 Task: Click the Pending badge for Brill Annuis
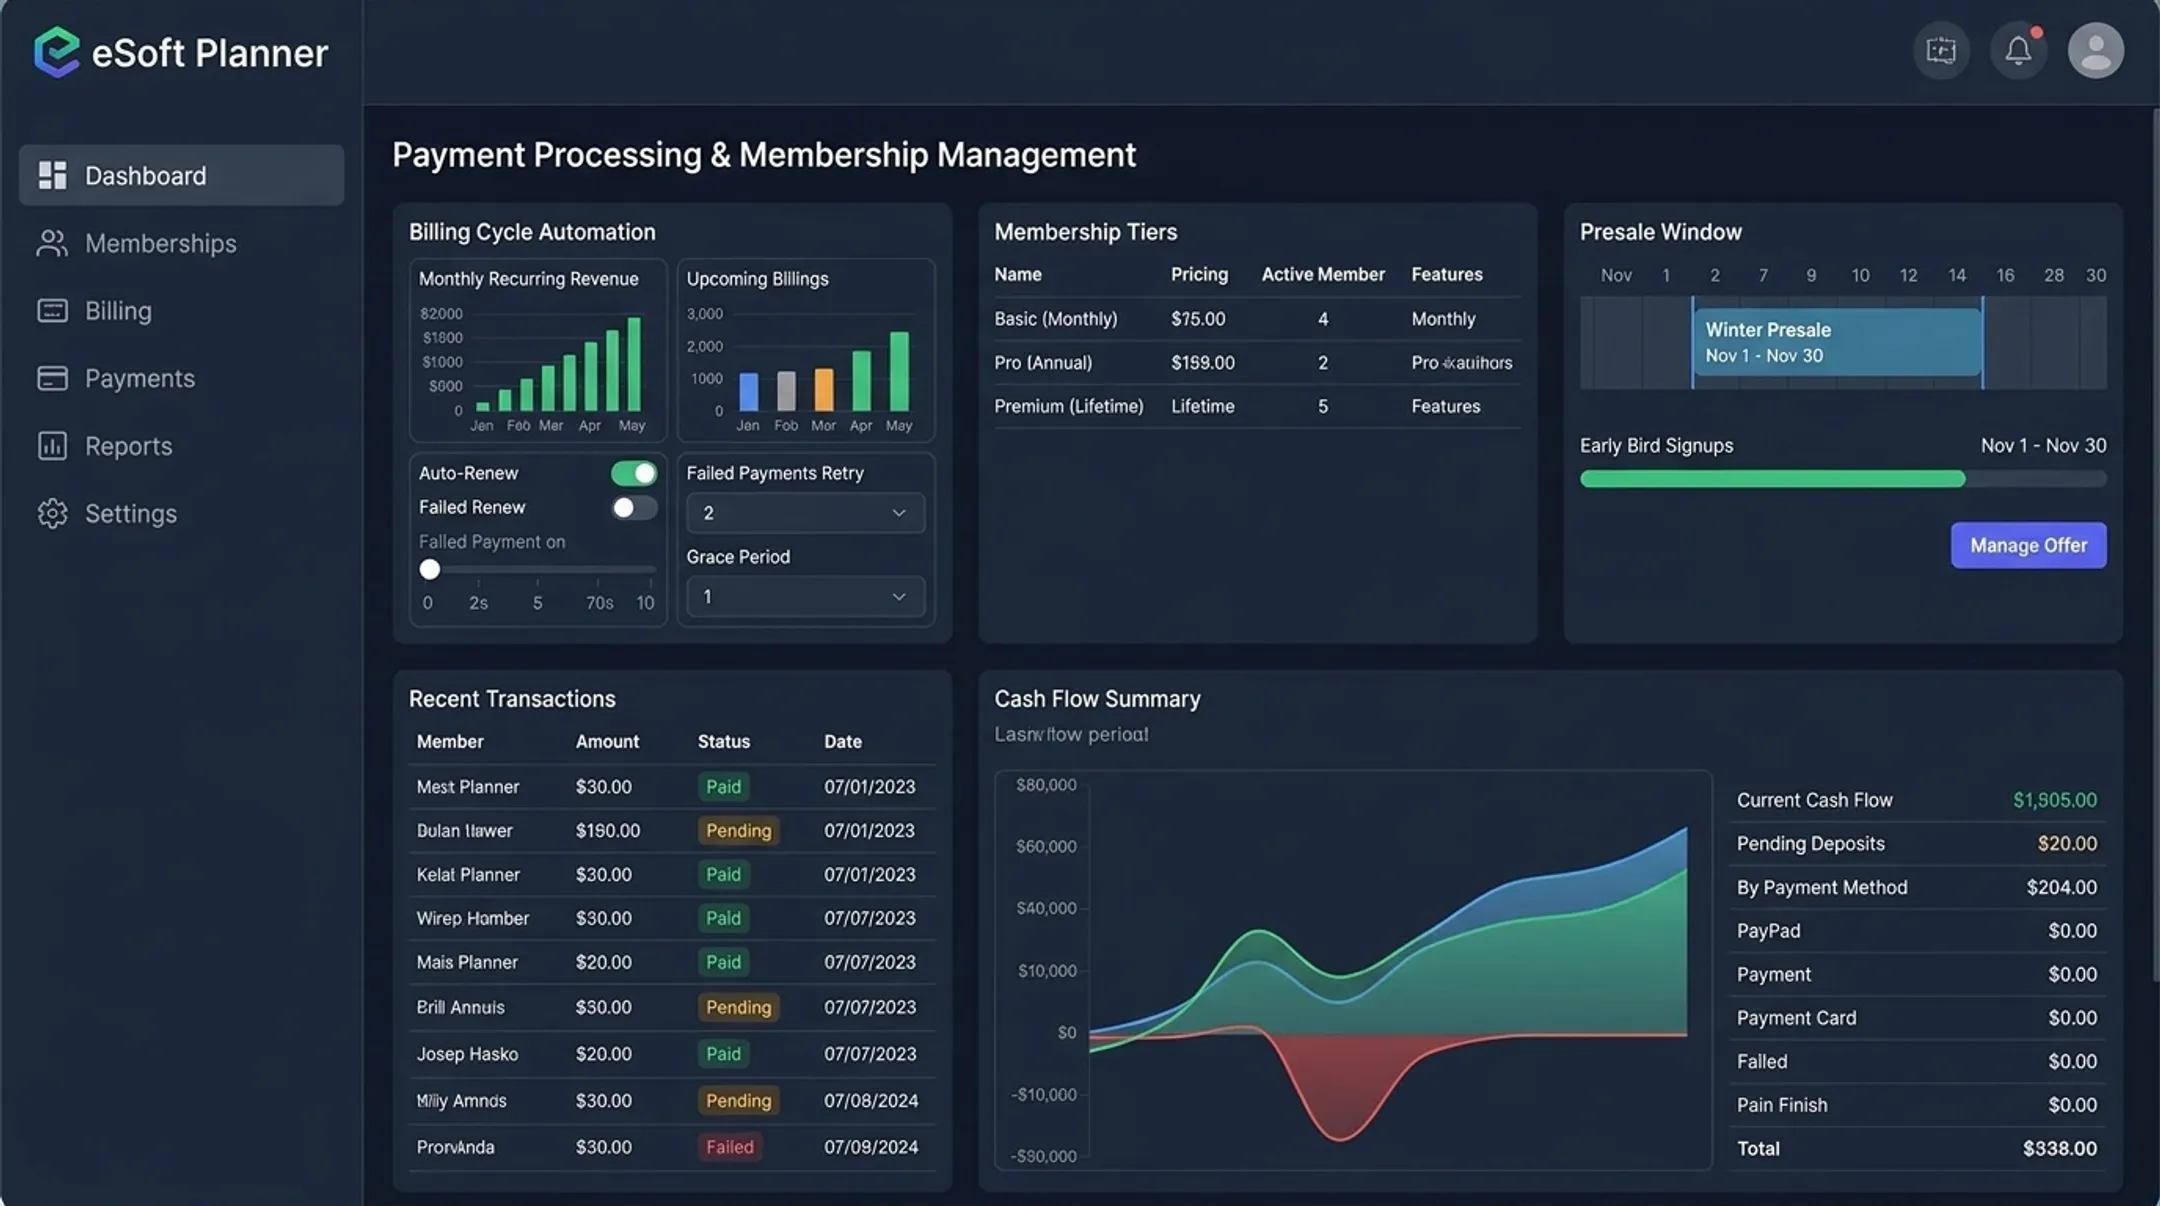pos(738,1007)
